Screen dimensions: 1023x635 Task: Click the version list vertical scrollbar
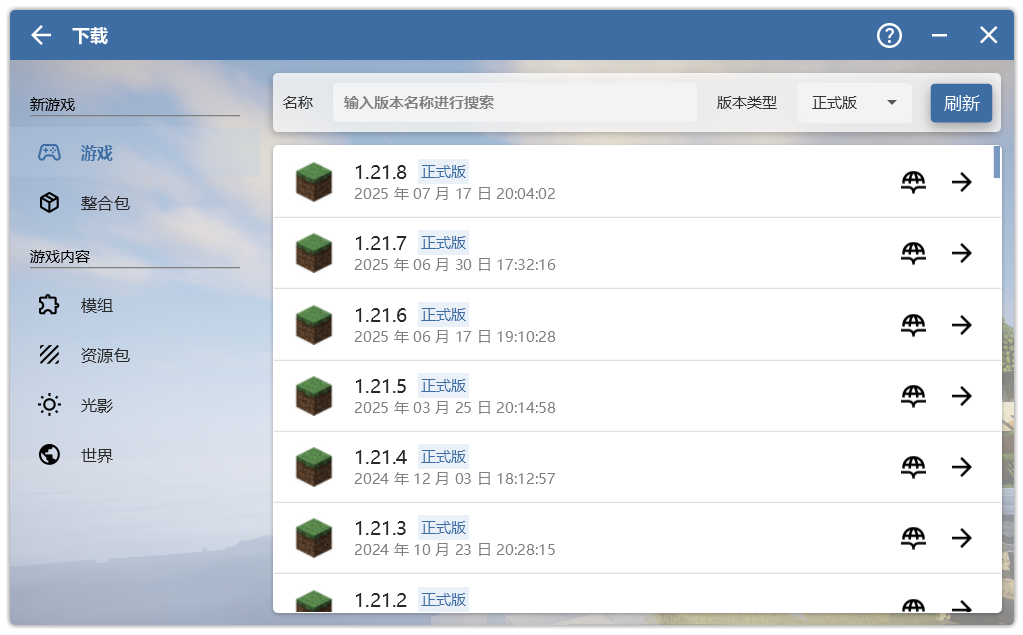click(x=996, y=163)
